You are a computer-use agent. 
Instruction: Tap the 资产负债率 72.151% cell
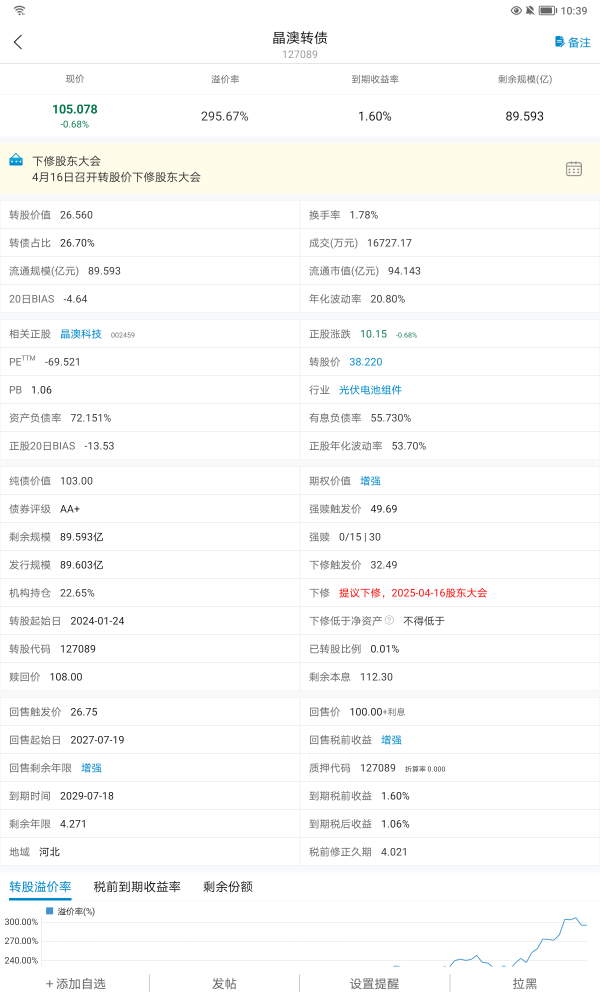click(150, 418)
